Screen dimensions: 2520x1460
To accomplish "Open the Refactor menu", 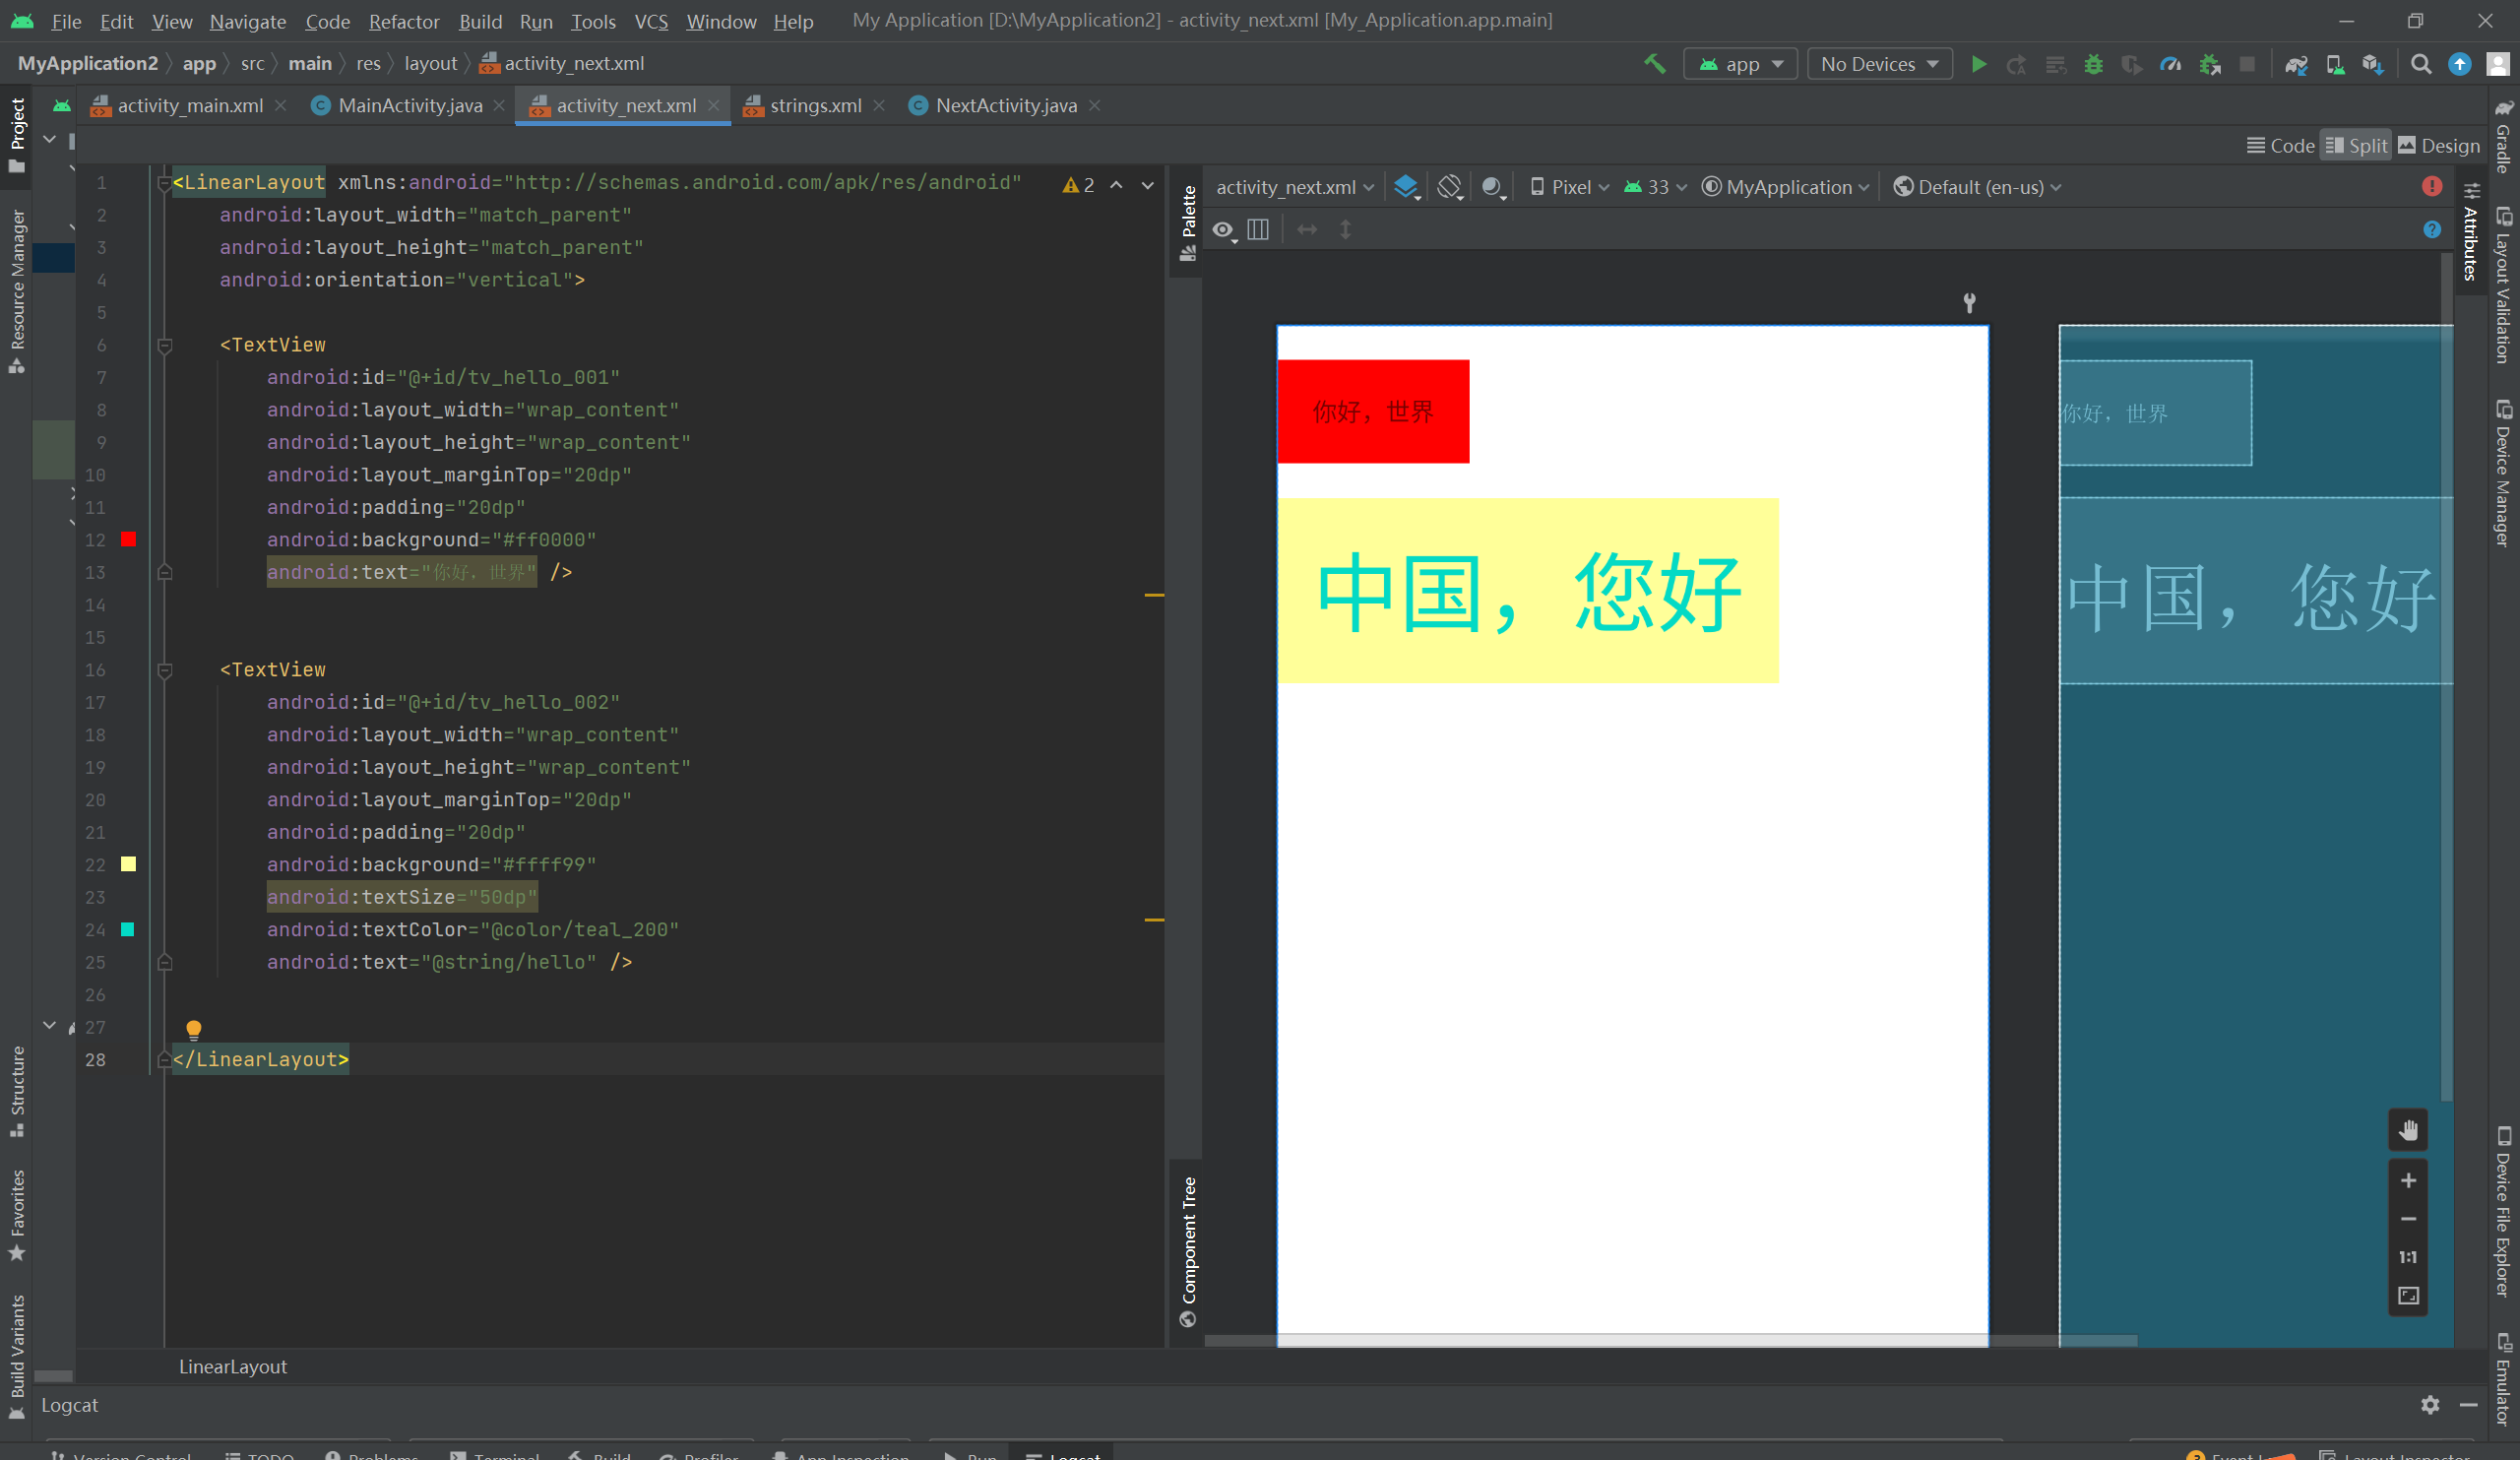I will (403, 21).
